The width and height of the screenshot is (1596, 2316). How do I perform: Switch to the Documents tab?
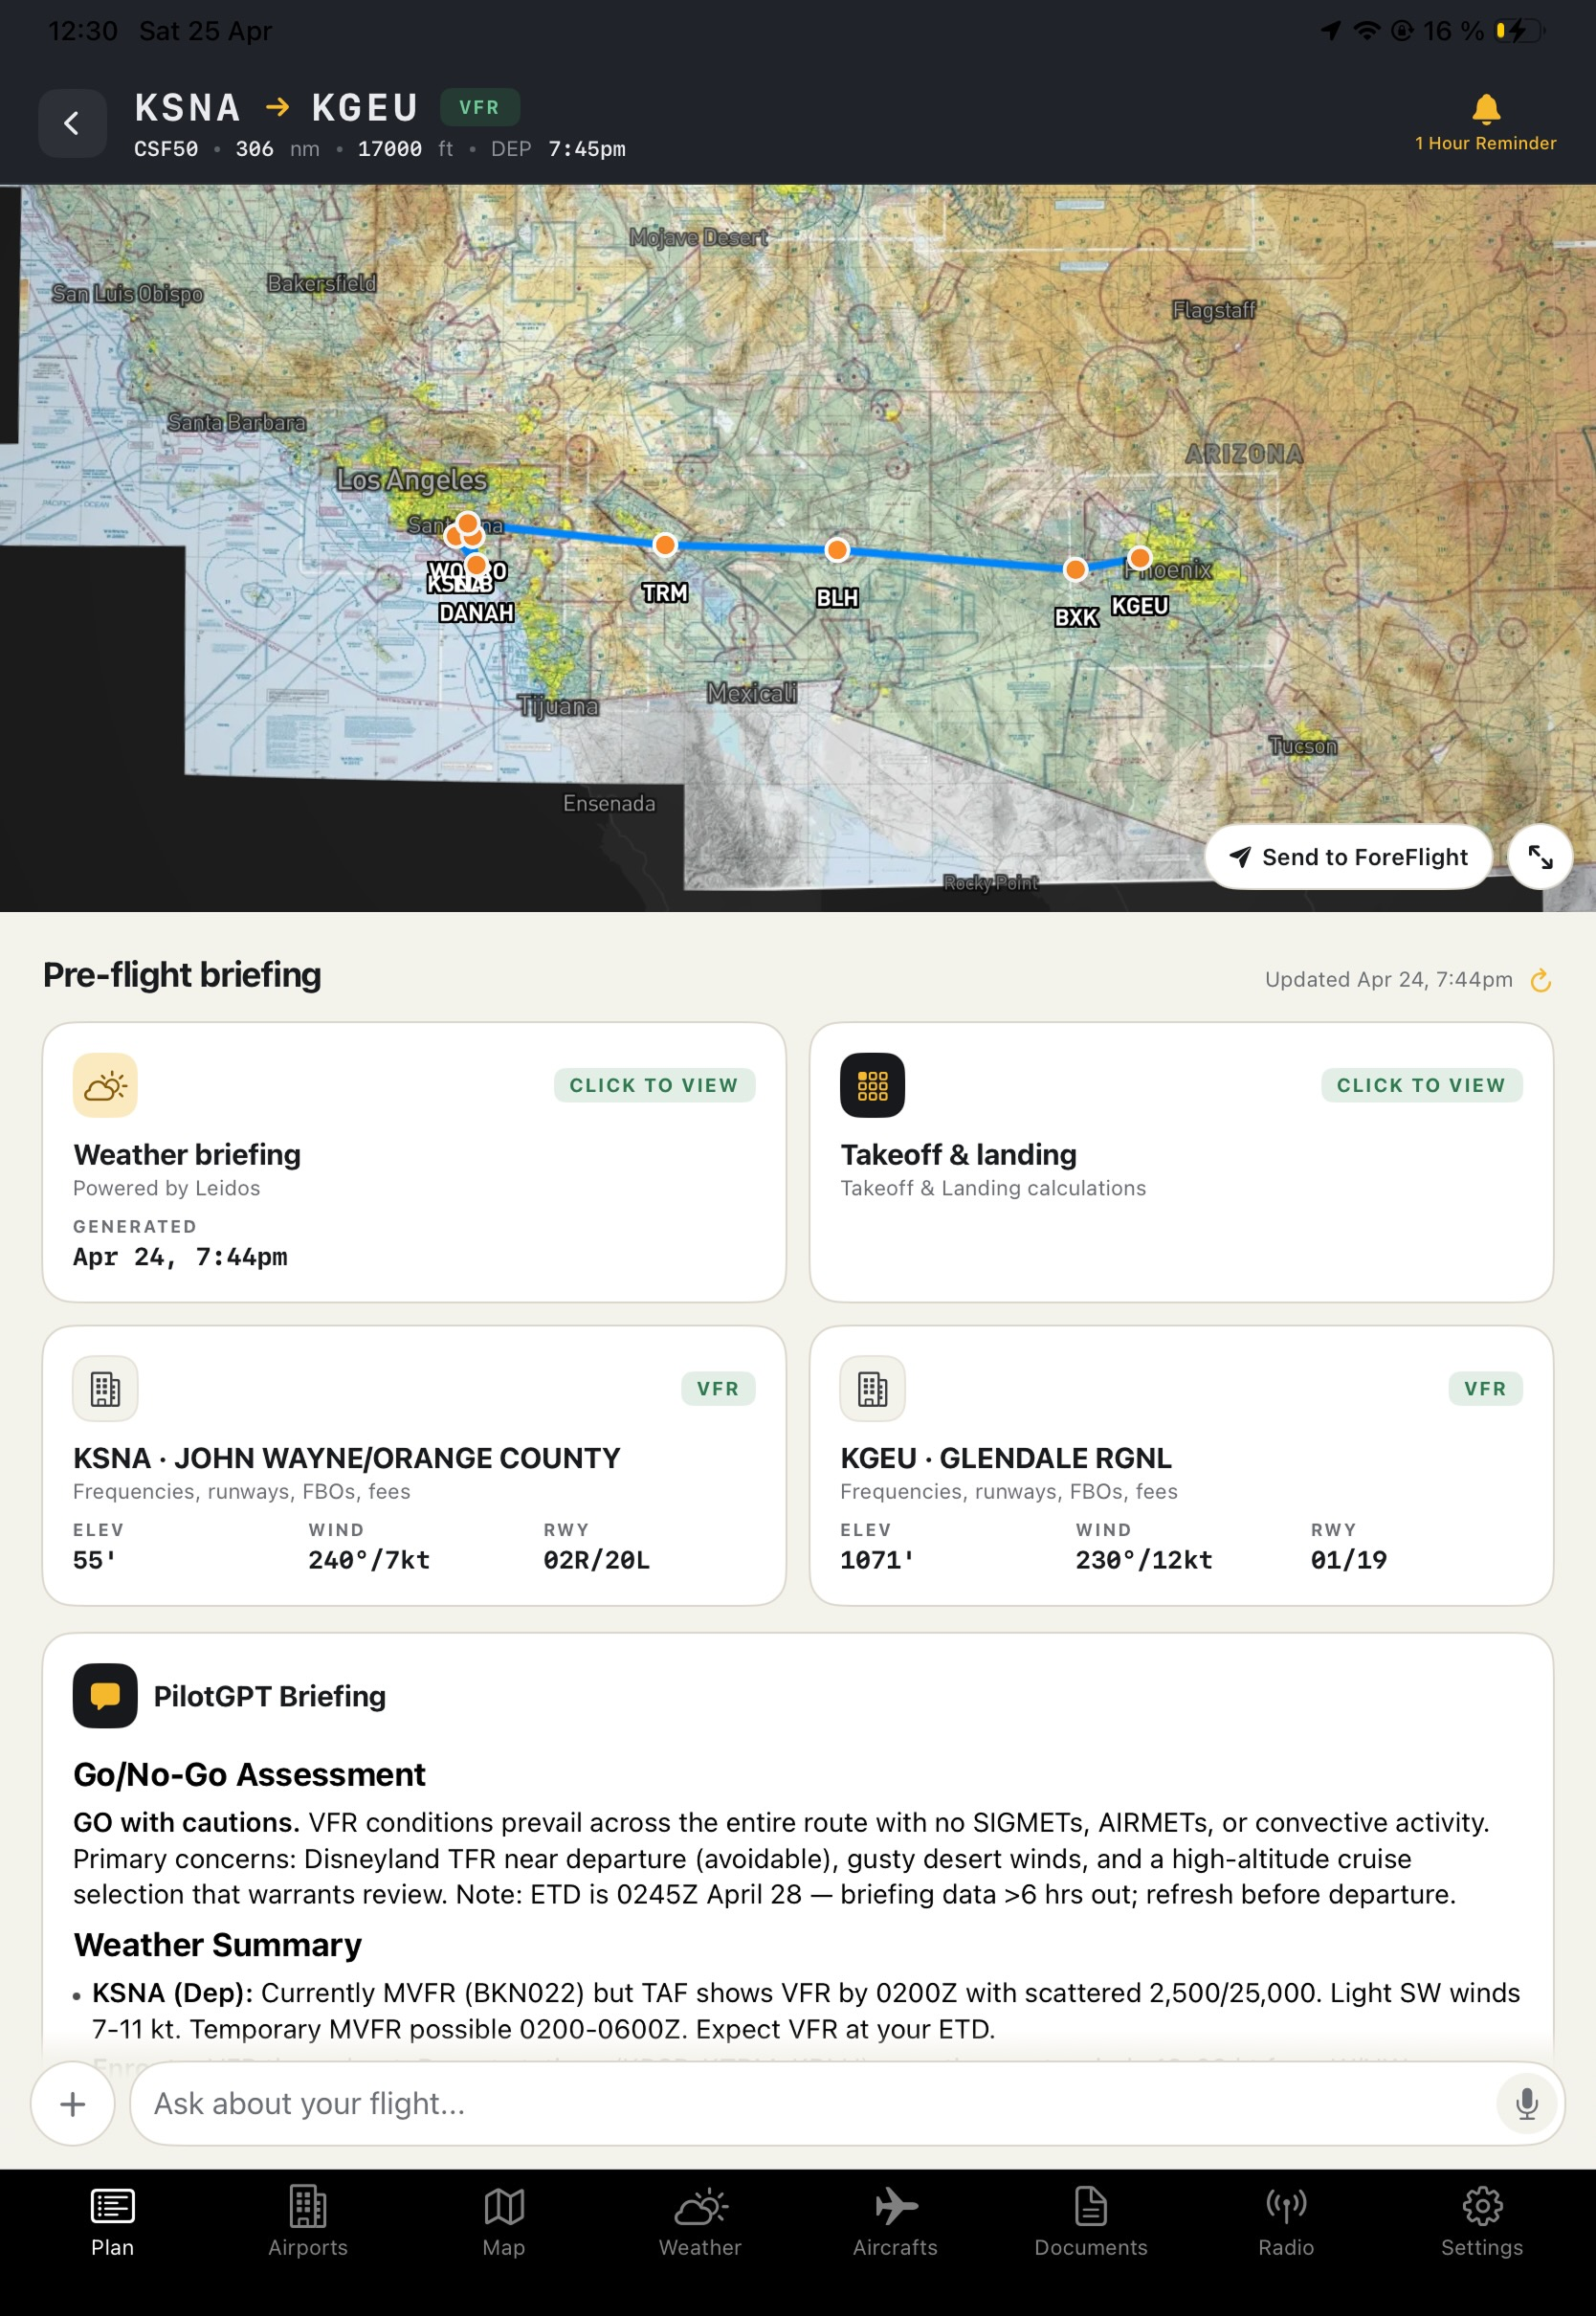pyautogui.click(x=1091, y=2221)
